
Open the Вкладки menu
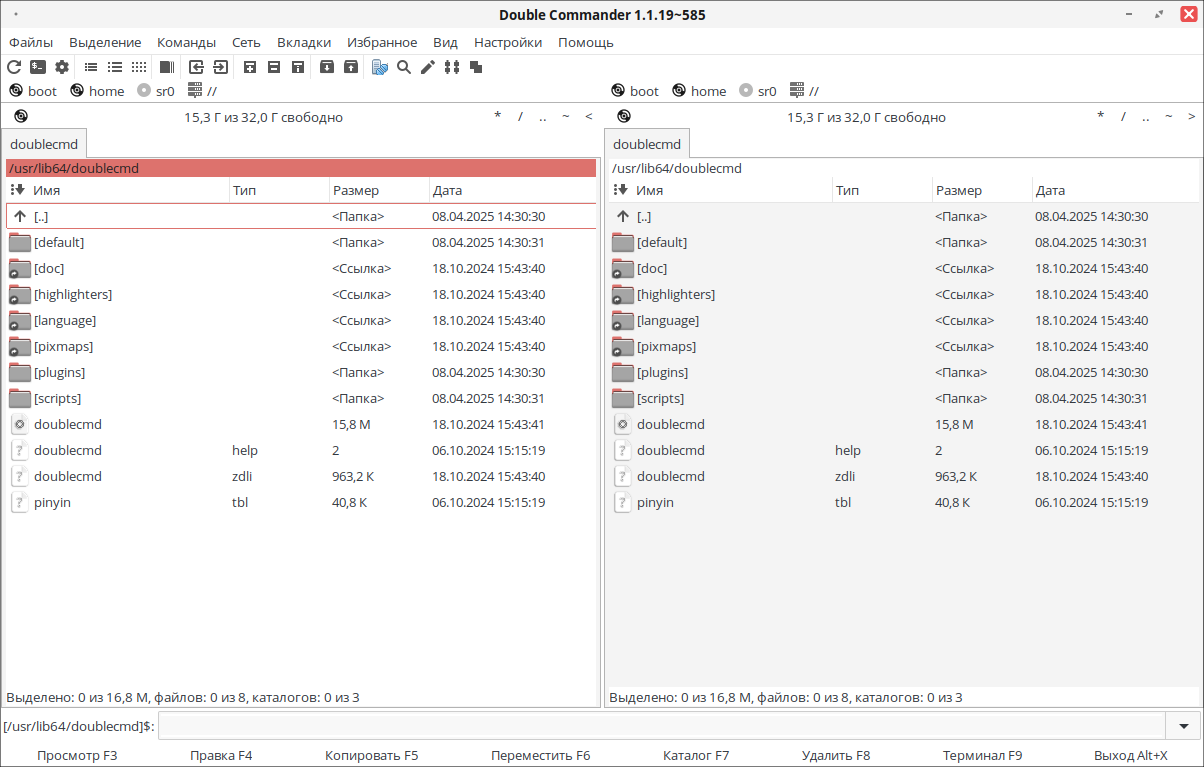[x=304, y=42]
